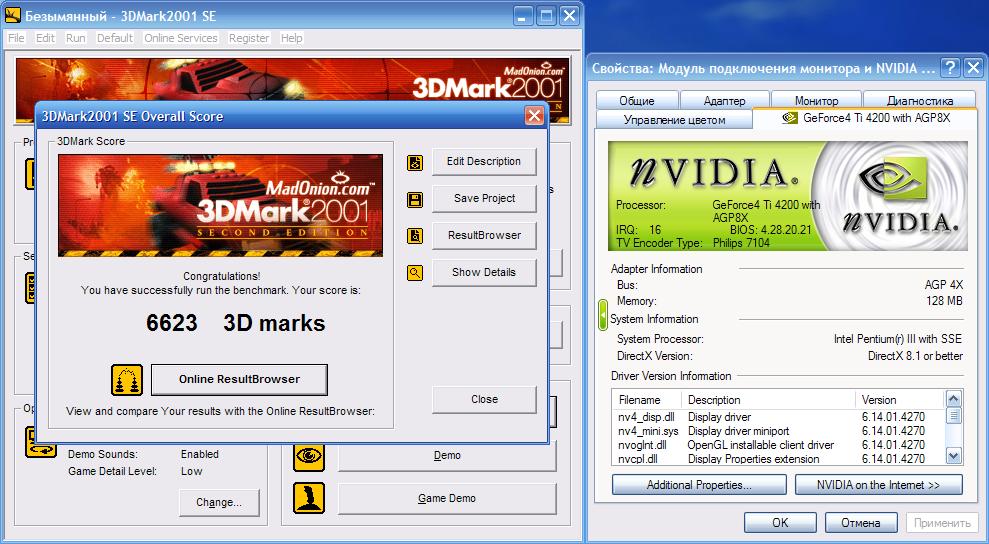This screenshot has height=544, width=989.
Task: Open the File menu
Action: [x=16, y=38]
